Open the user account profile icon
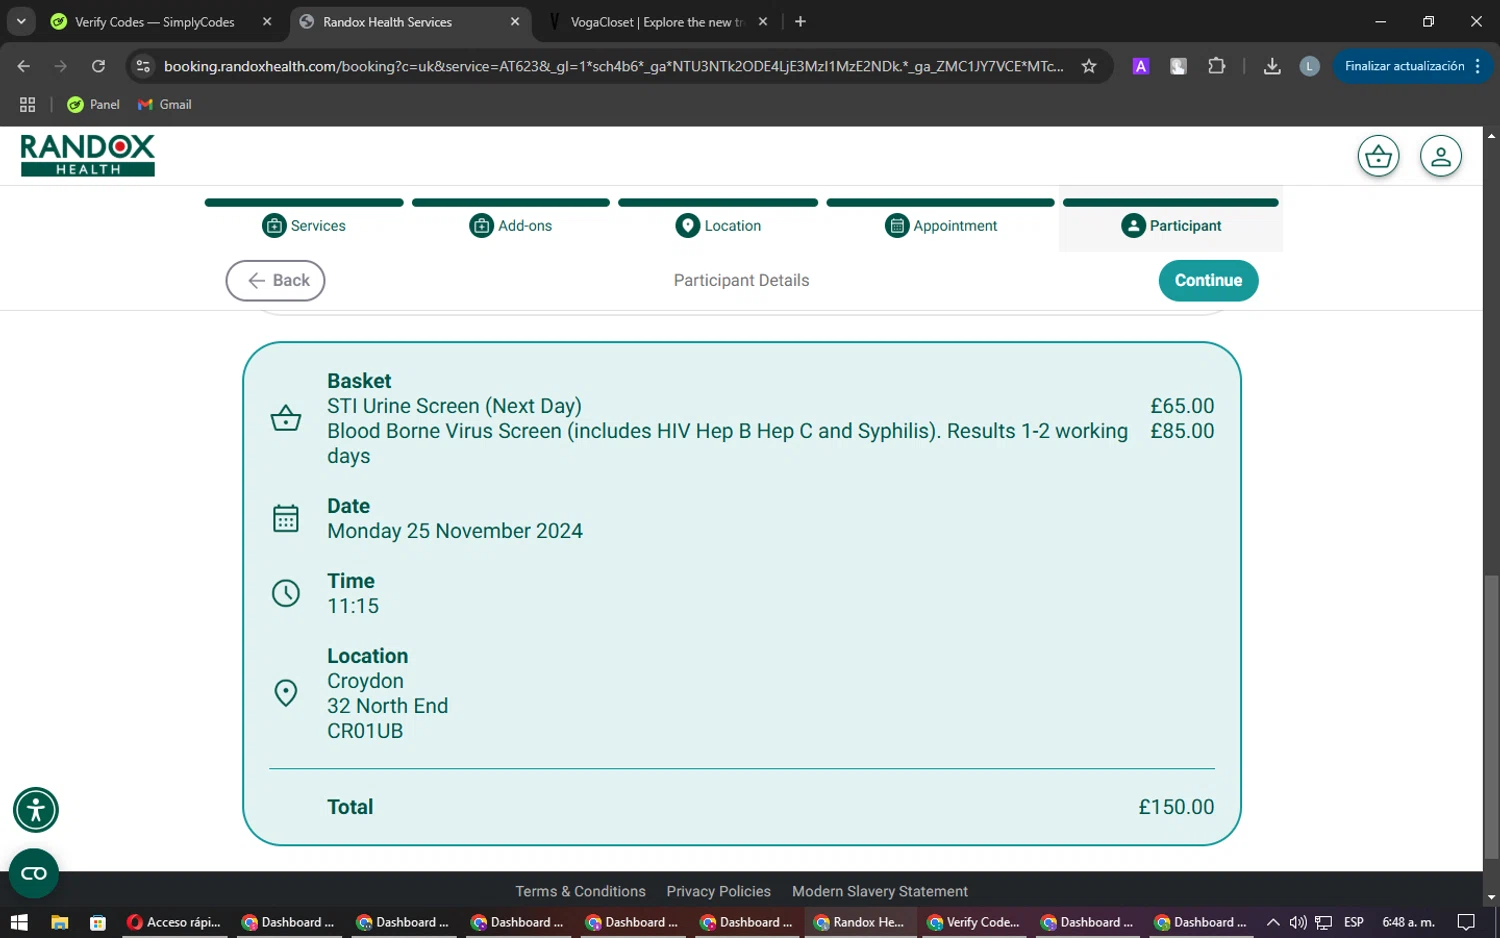 (x=1441, y=156)
